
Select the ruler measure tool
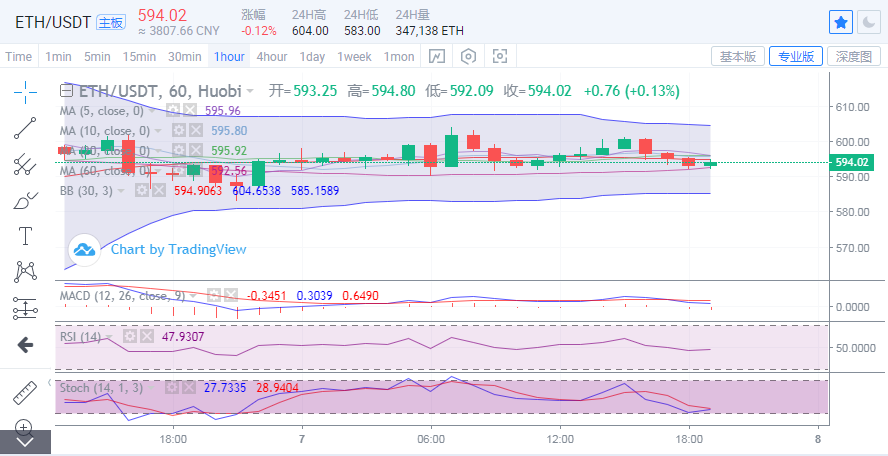(26, 392)
